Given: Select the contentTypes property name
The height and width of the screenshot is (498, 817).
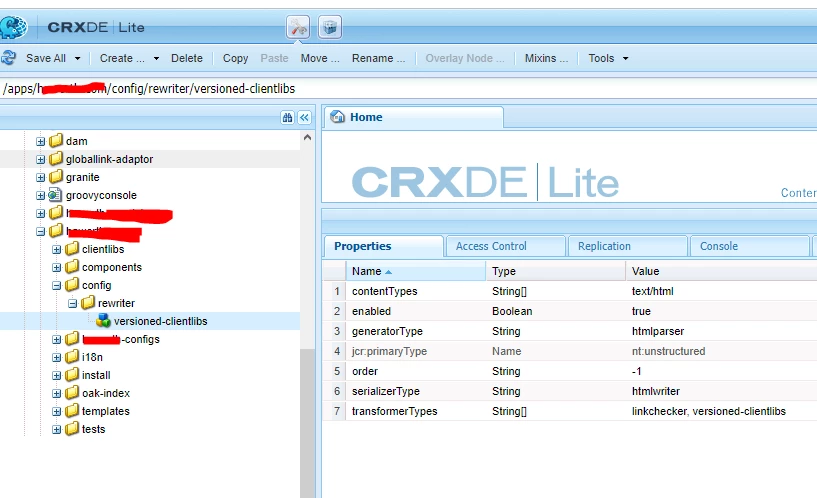Looking at the screenshot, I should pos(385,291).
